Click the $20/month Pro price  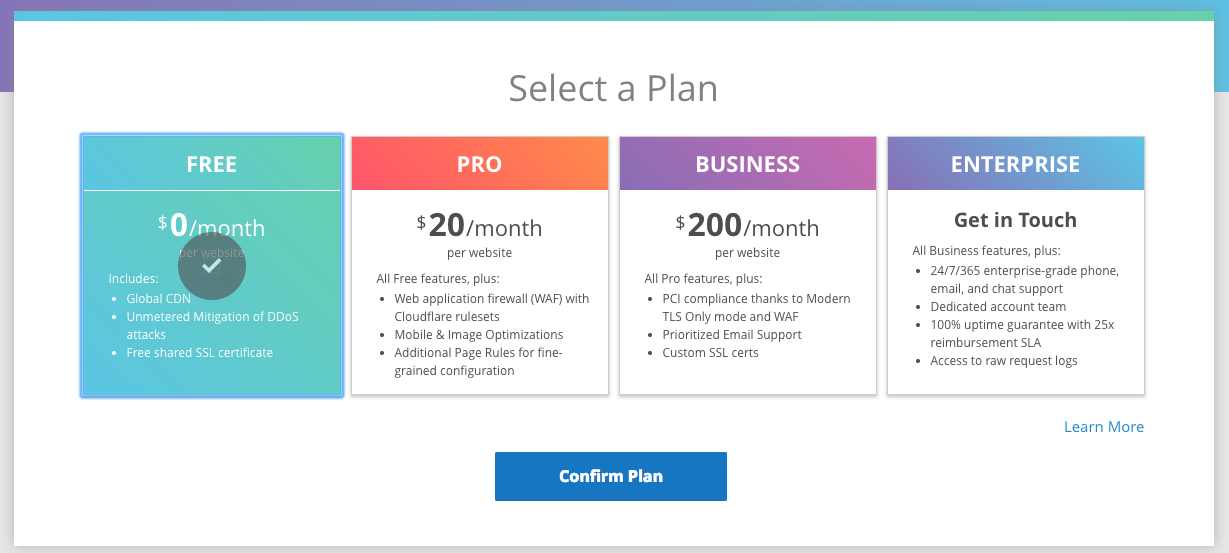(480, 226)
